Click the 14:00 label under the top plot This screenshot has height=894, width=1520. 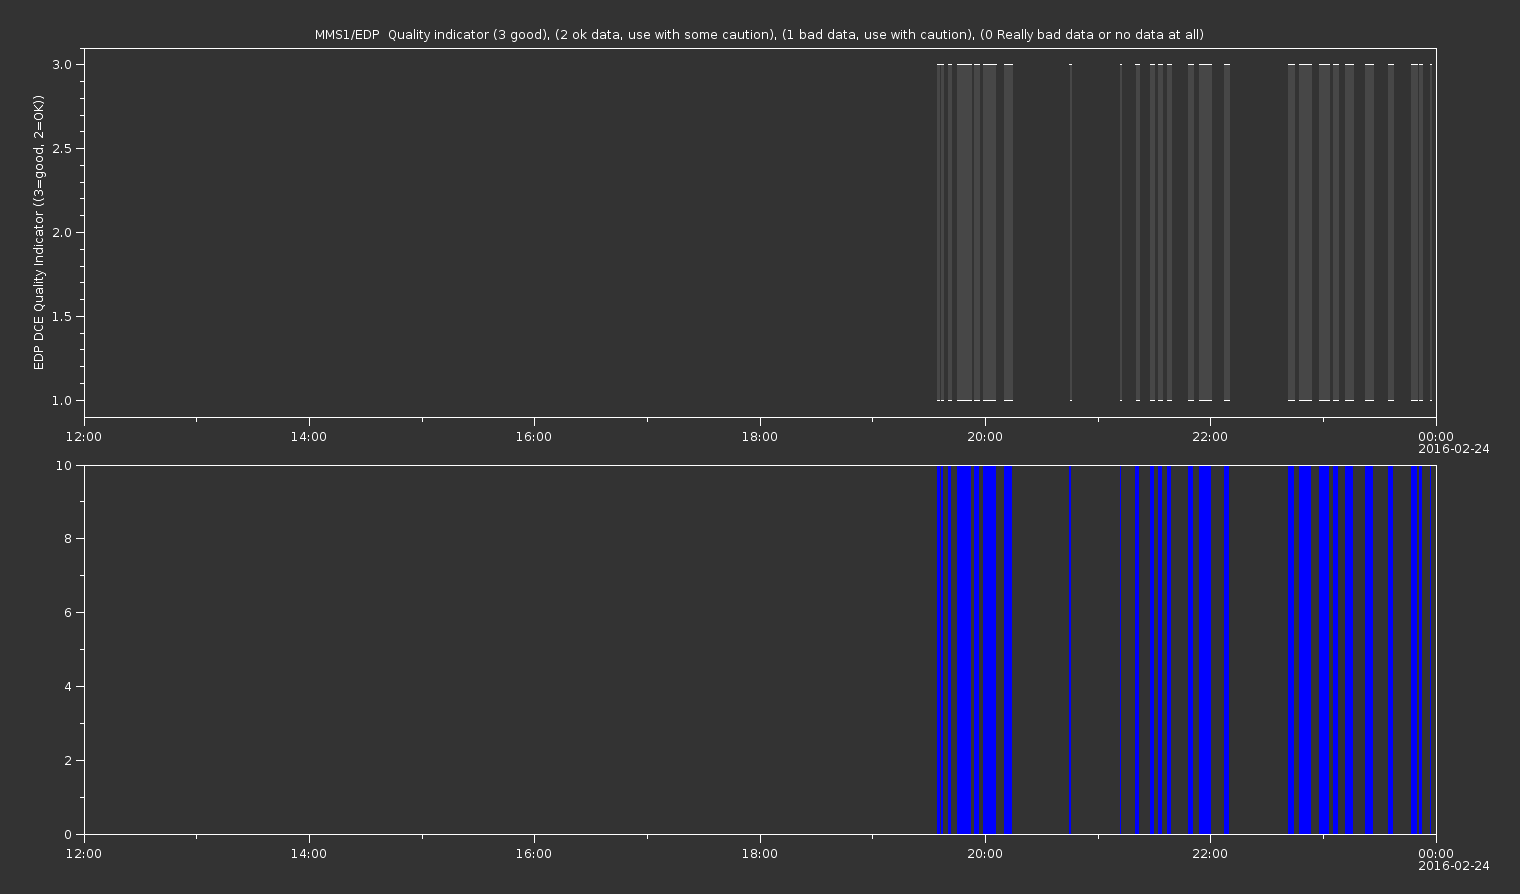pyautogui.click(x=309, y=435)
